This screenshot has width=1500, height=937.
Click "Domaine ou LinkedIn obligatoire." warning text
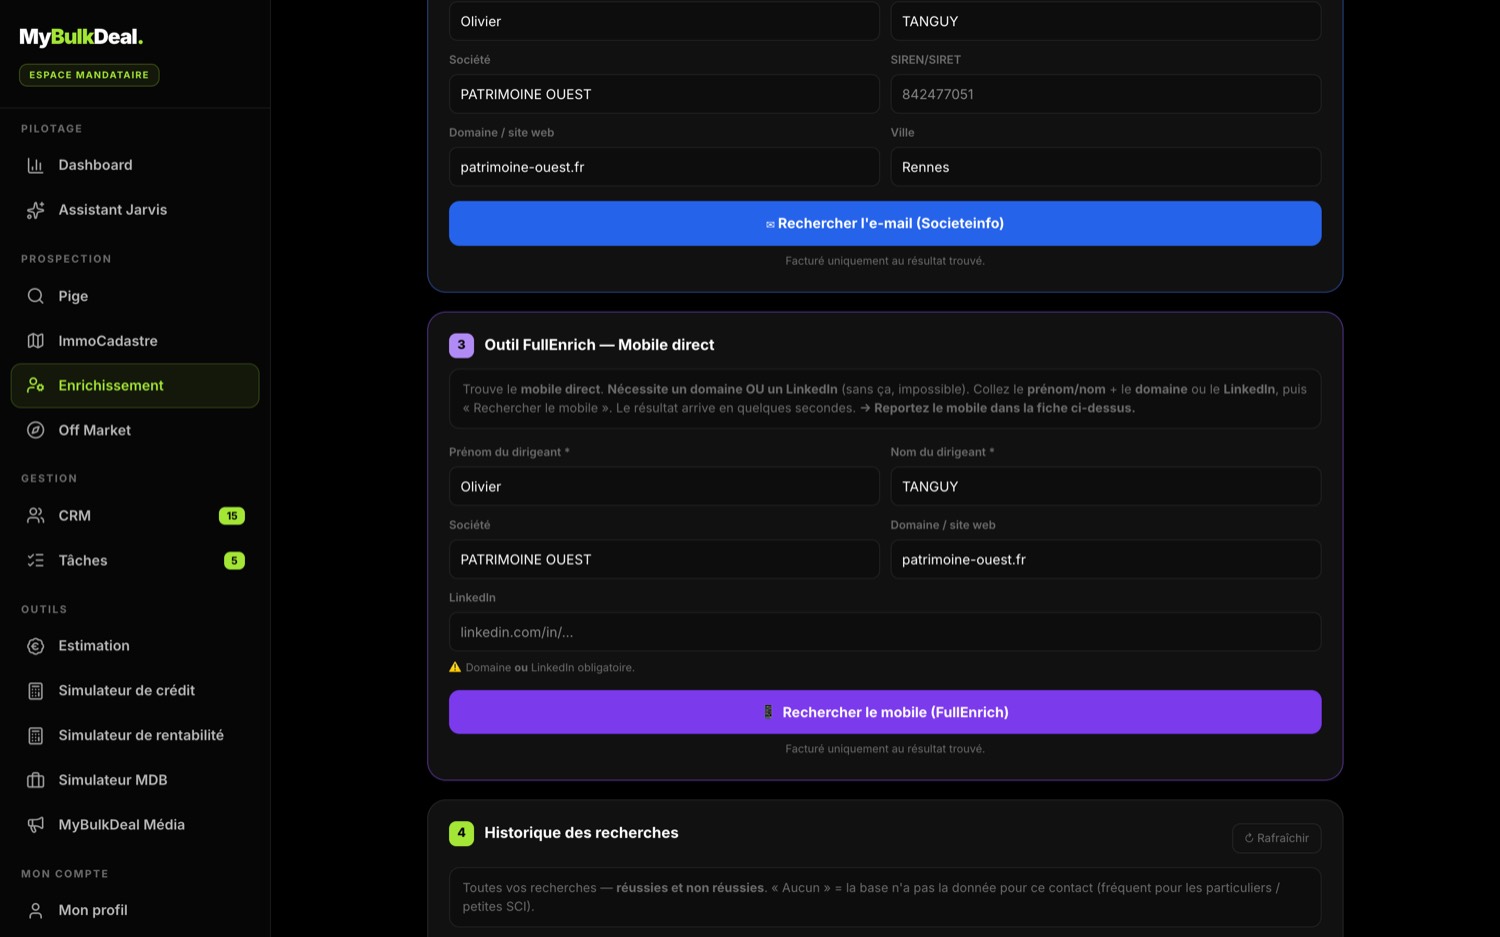(550, 668)
